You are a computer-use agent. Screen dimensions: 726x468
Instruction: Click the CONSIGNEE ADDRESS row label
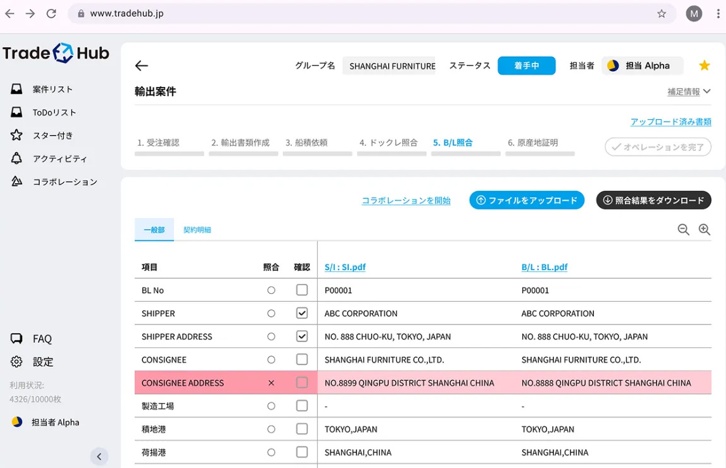(182, 383)
